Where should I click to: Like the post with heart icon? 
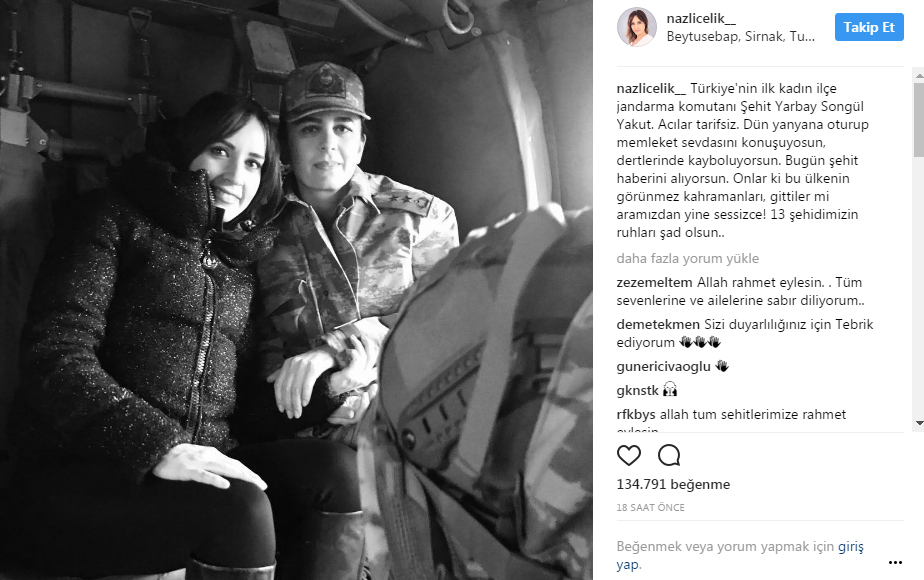[x=628, y=456]
